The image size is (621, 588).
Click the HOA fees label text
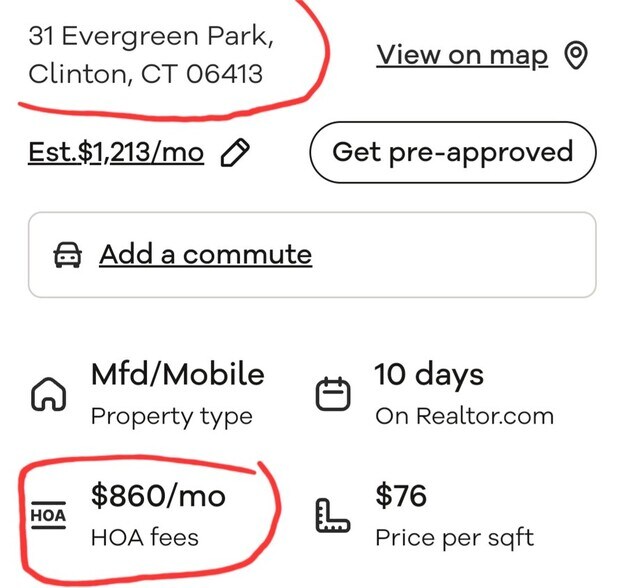click(145, 537)
